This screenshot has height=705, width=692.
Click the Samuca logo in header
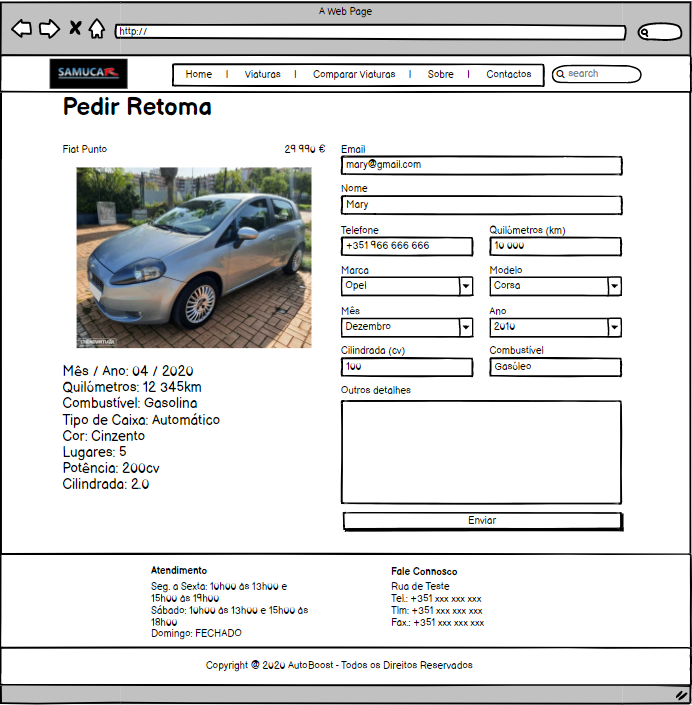click(89, 74)
